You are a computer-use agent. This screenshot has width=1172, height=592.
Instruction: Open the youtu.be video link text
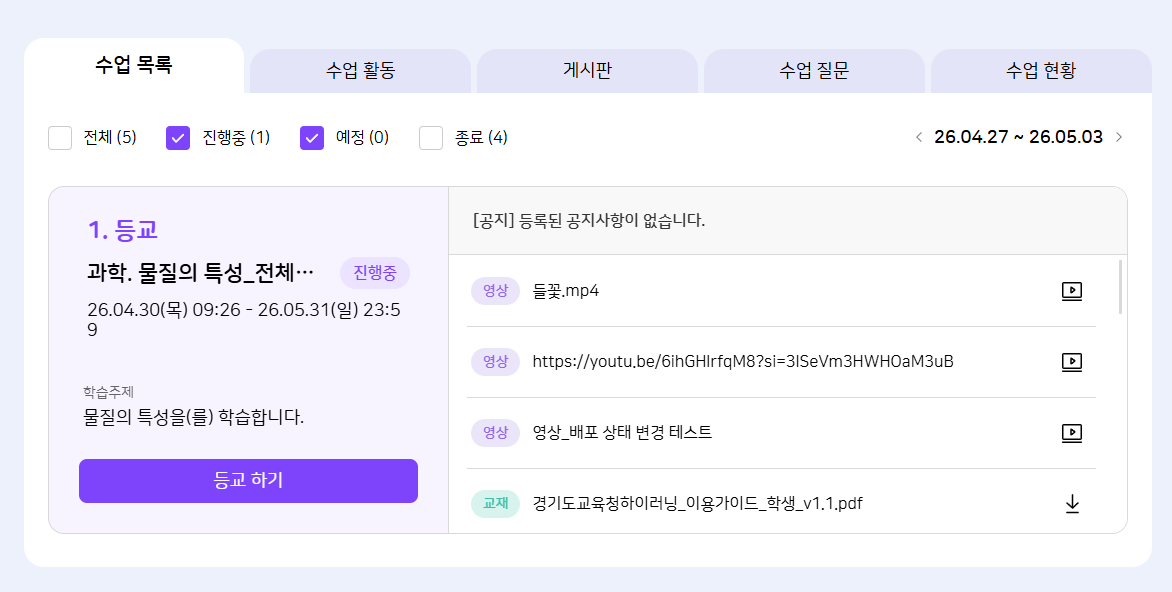pos(742,362)
